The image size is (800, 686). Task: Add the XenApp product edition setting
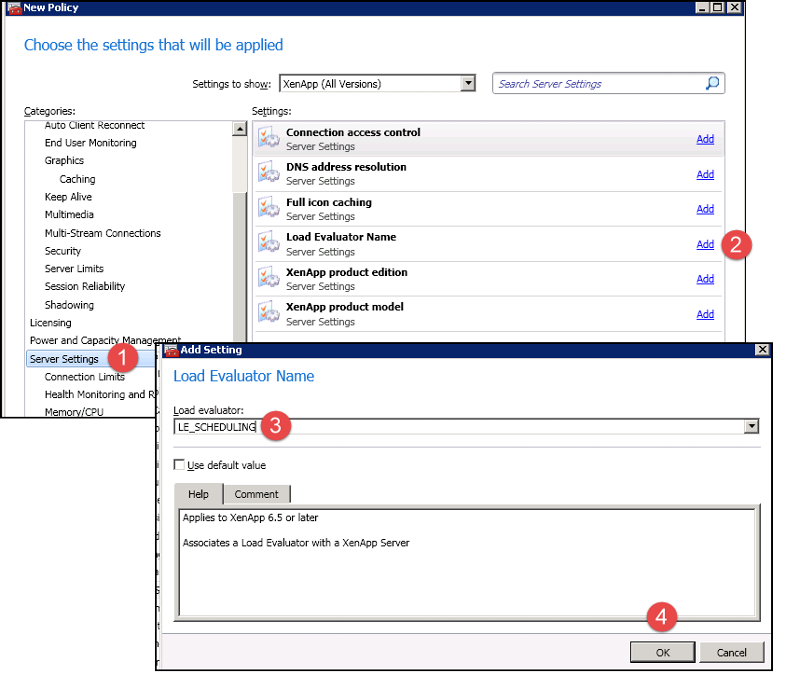tap(705, 279)
